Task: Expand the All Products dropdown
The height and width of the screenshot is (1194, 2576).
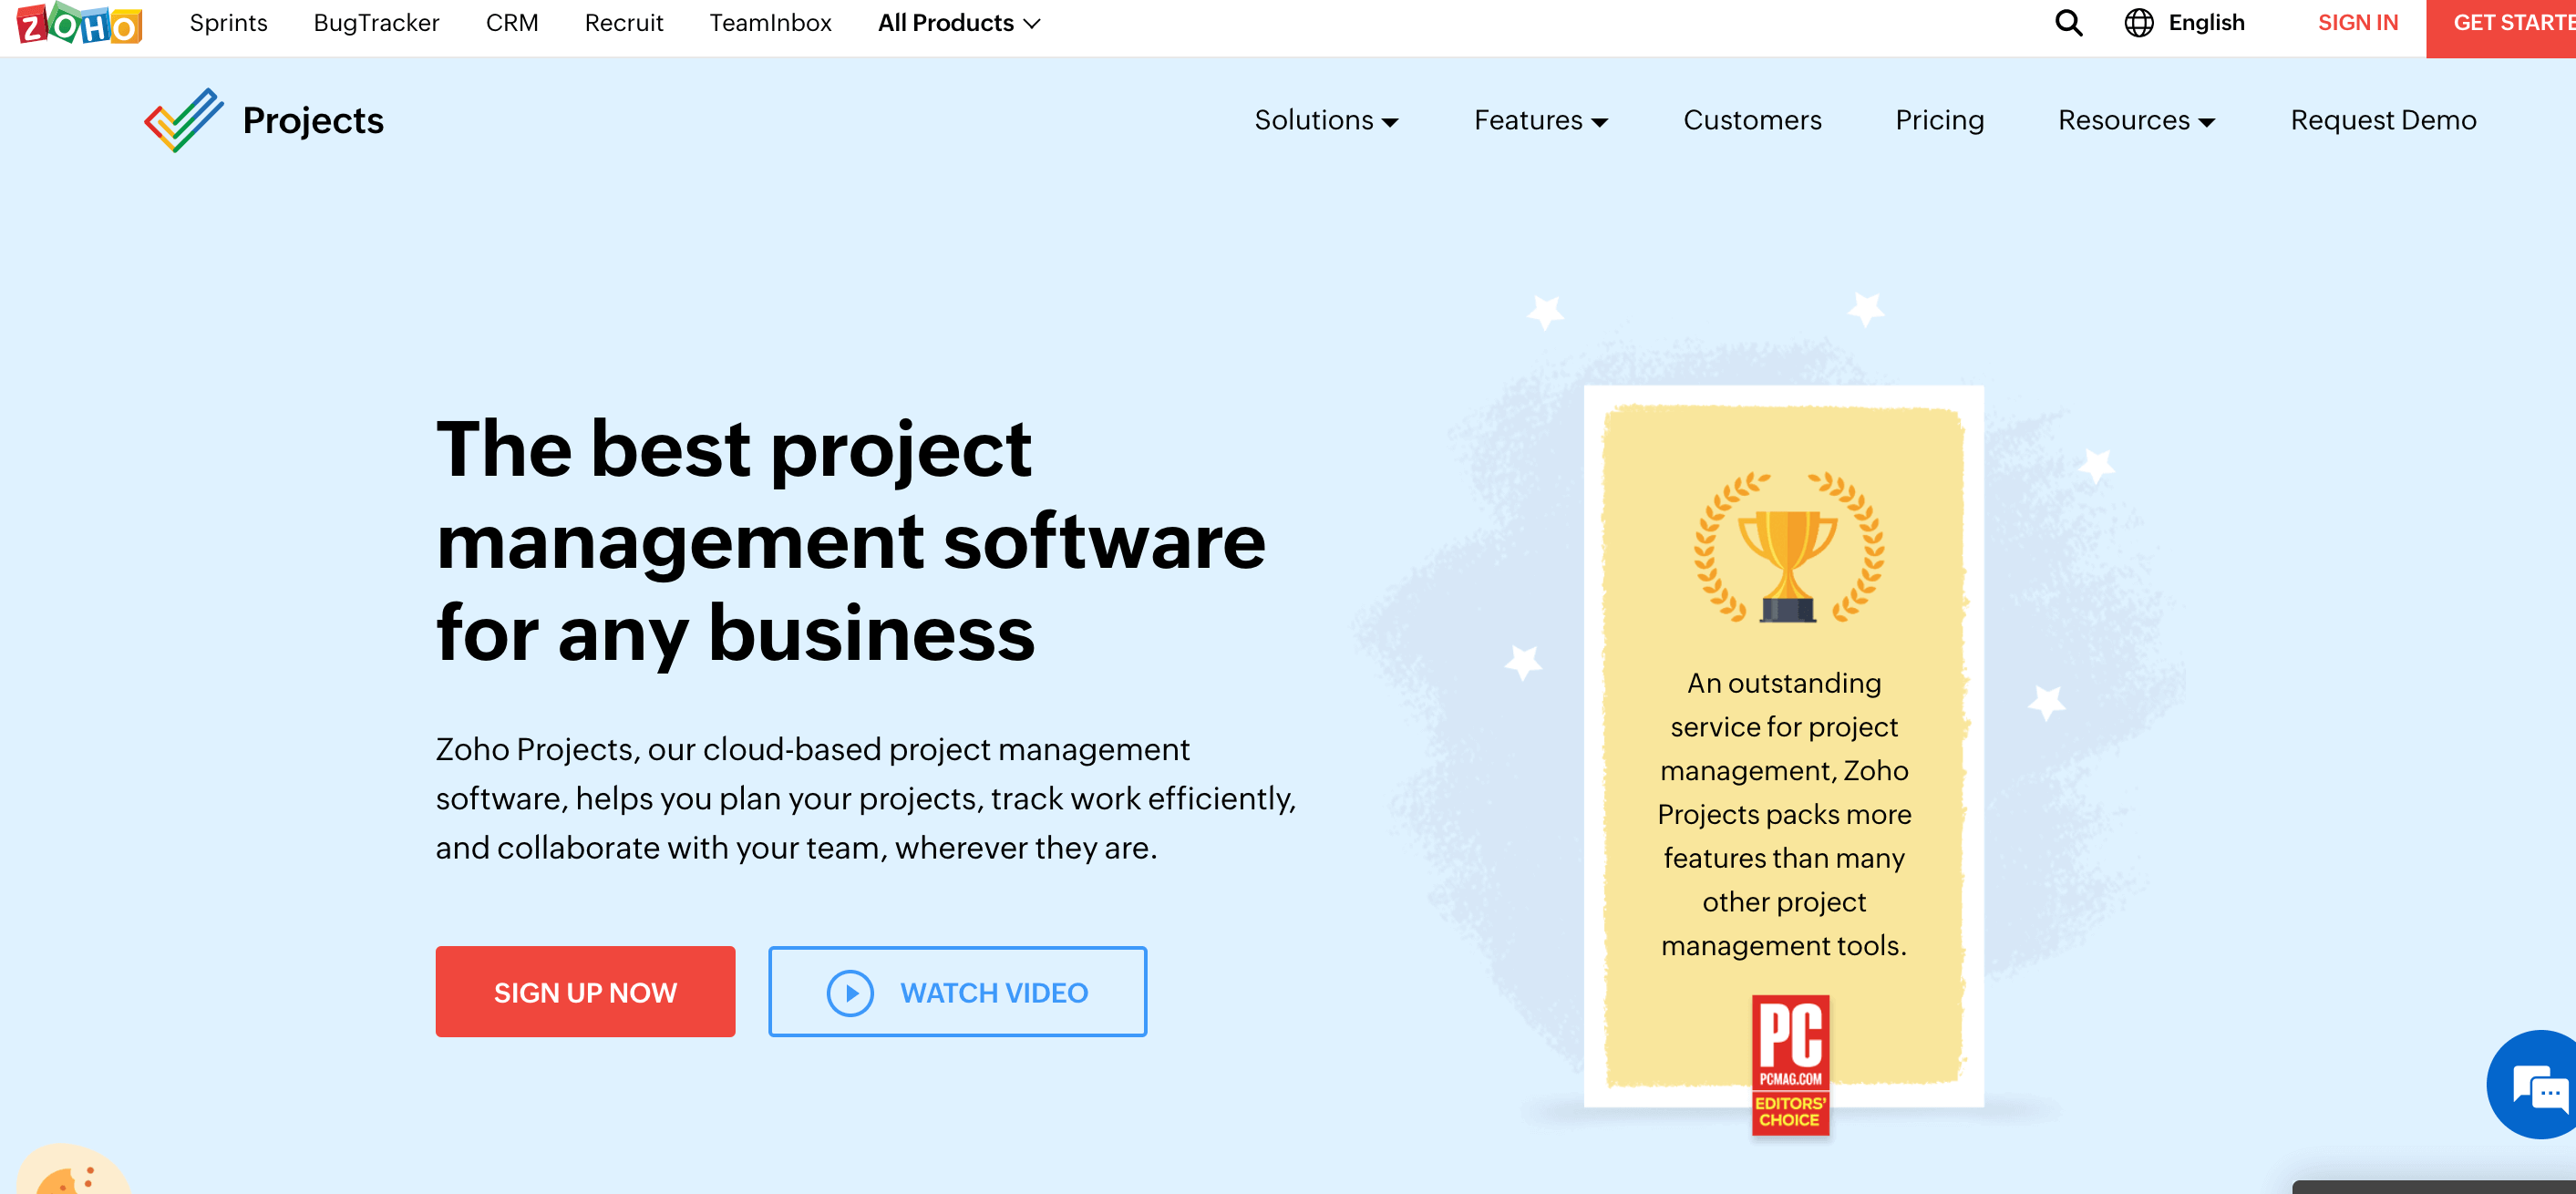Action: click(x=959, y=23)
